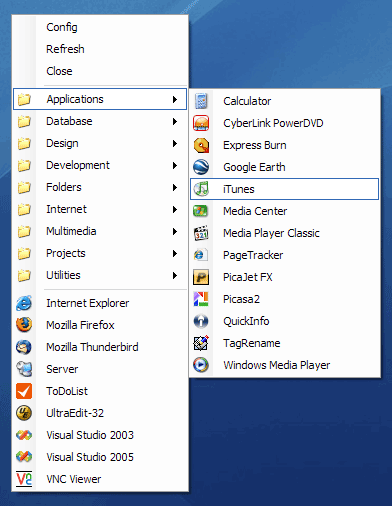This screenshot has width=392, height=506.
Task: Click the CyberLink PowerDVD icon
Action: pos(201,123)
